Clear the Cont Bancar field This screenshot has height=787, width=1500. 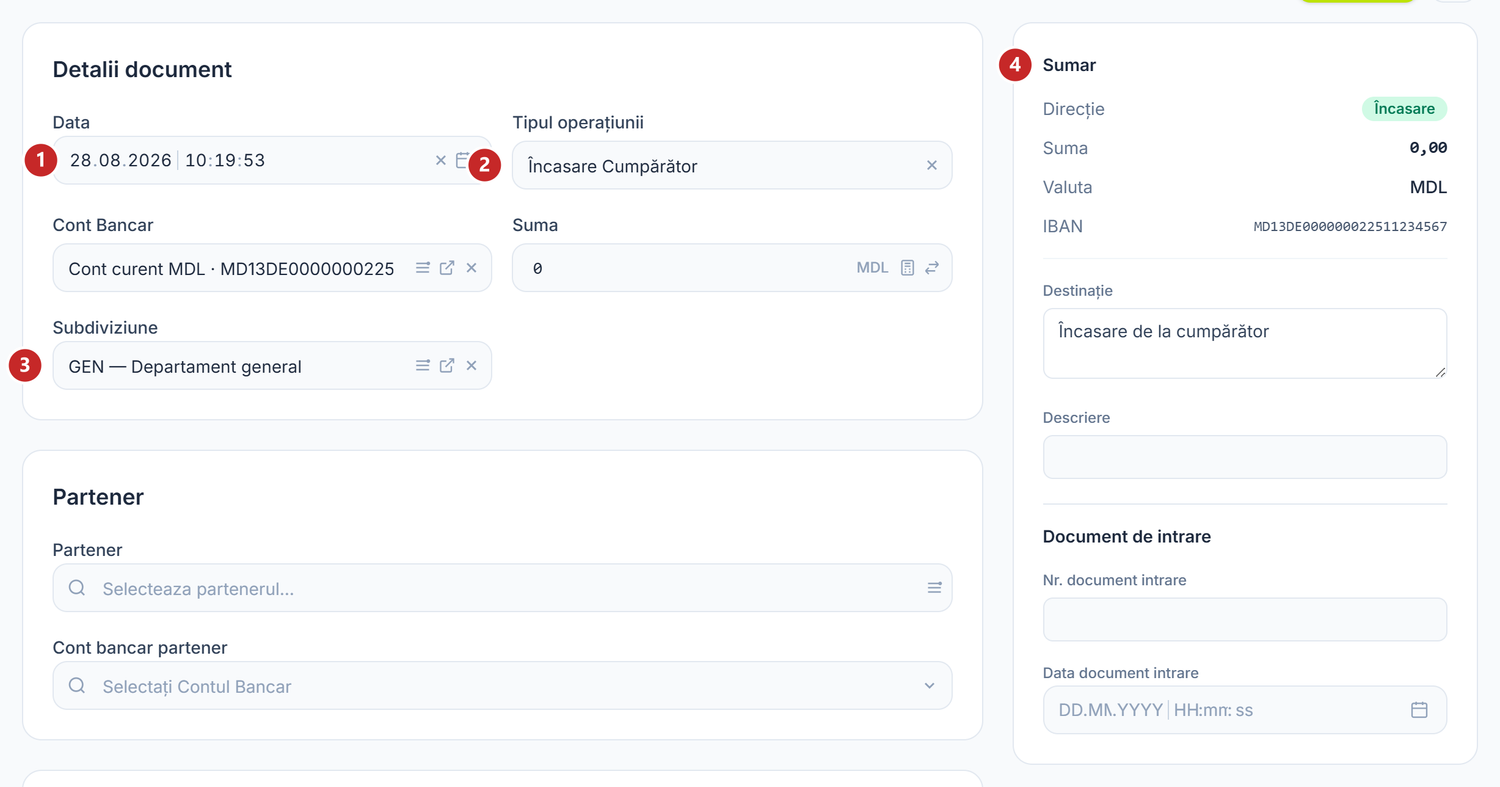471,268
